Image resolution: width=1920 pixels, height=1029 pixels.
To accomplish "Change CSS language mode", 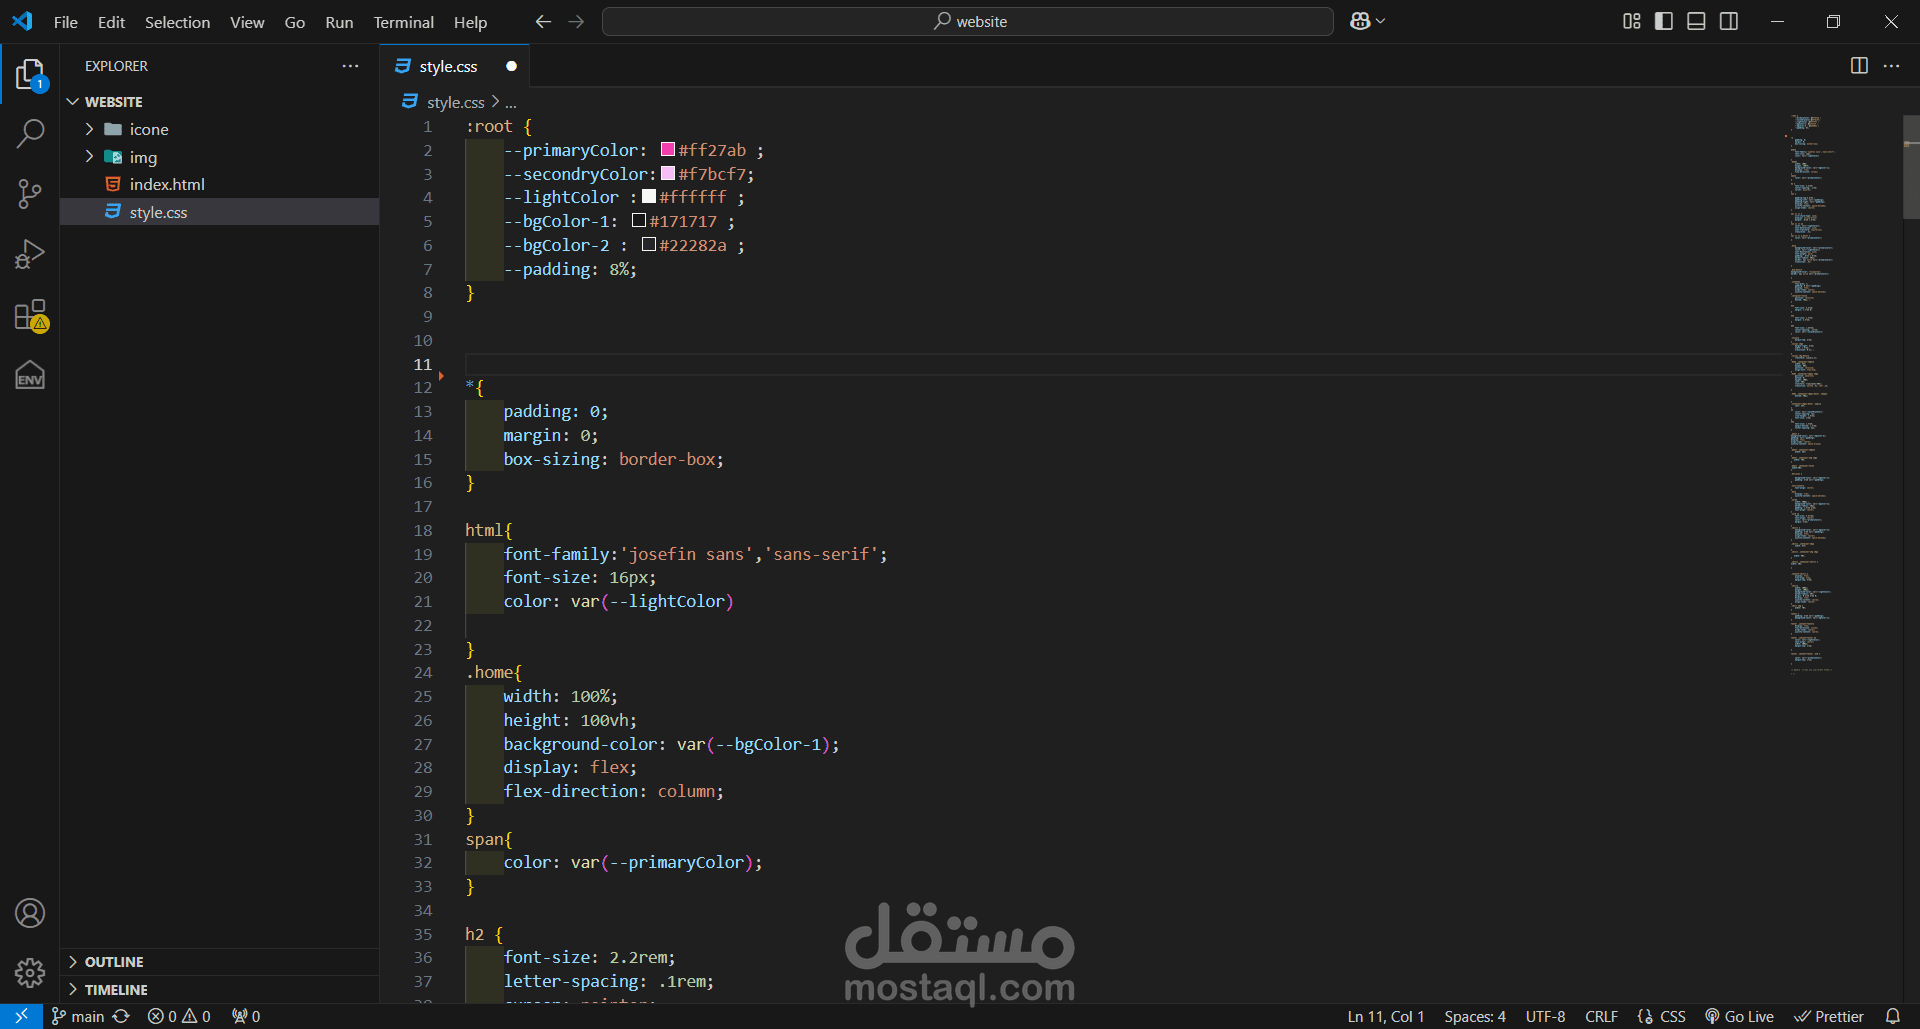I will click(1673, 1016).
